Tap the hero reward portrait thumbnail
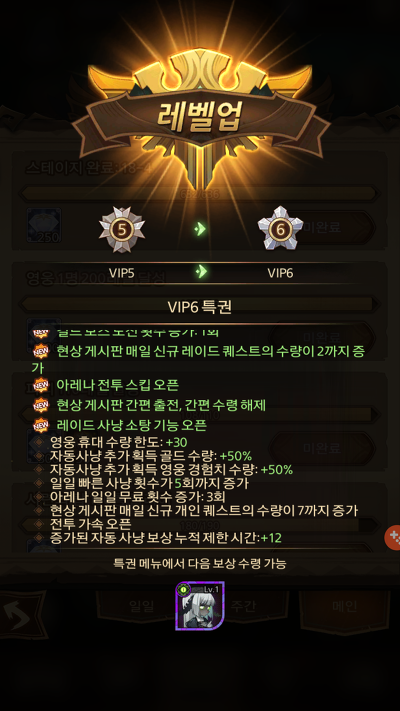 point(200,606)
